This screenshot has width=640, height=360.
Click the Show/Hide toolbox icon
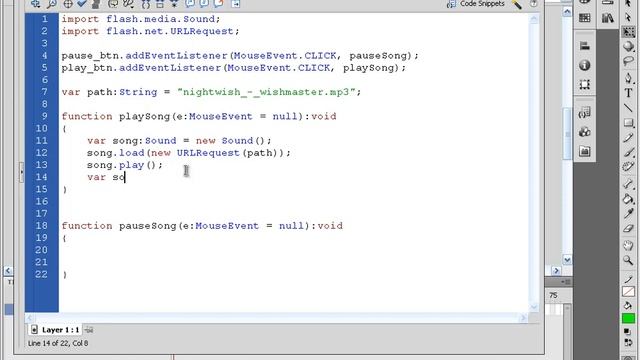coord(236,4)
